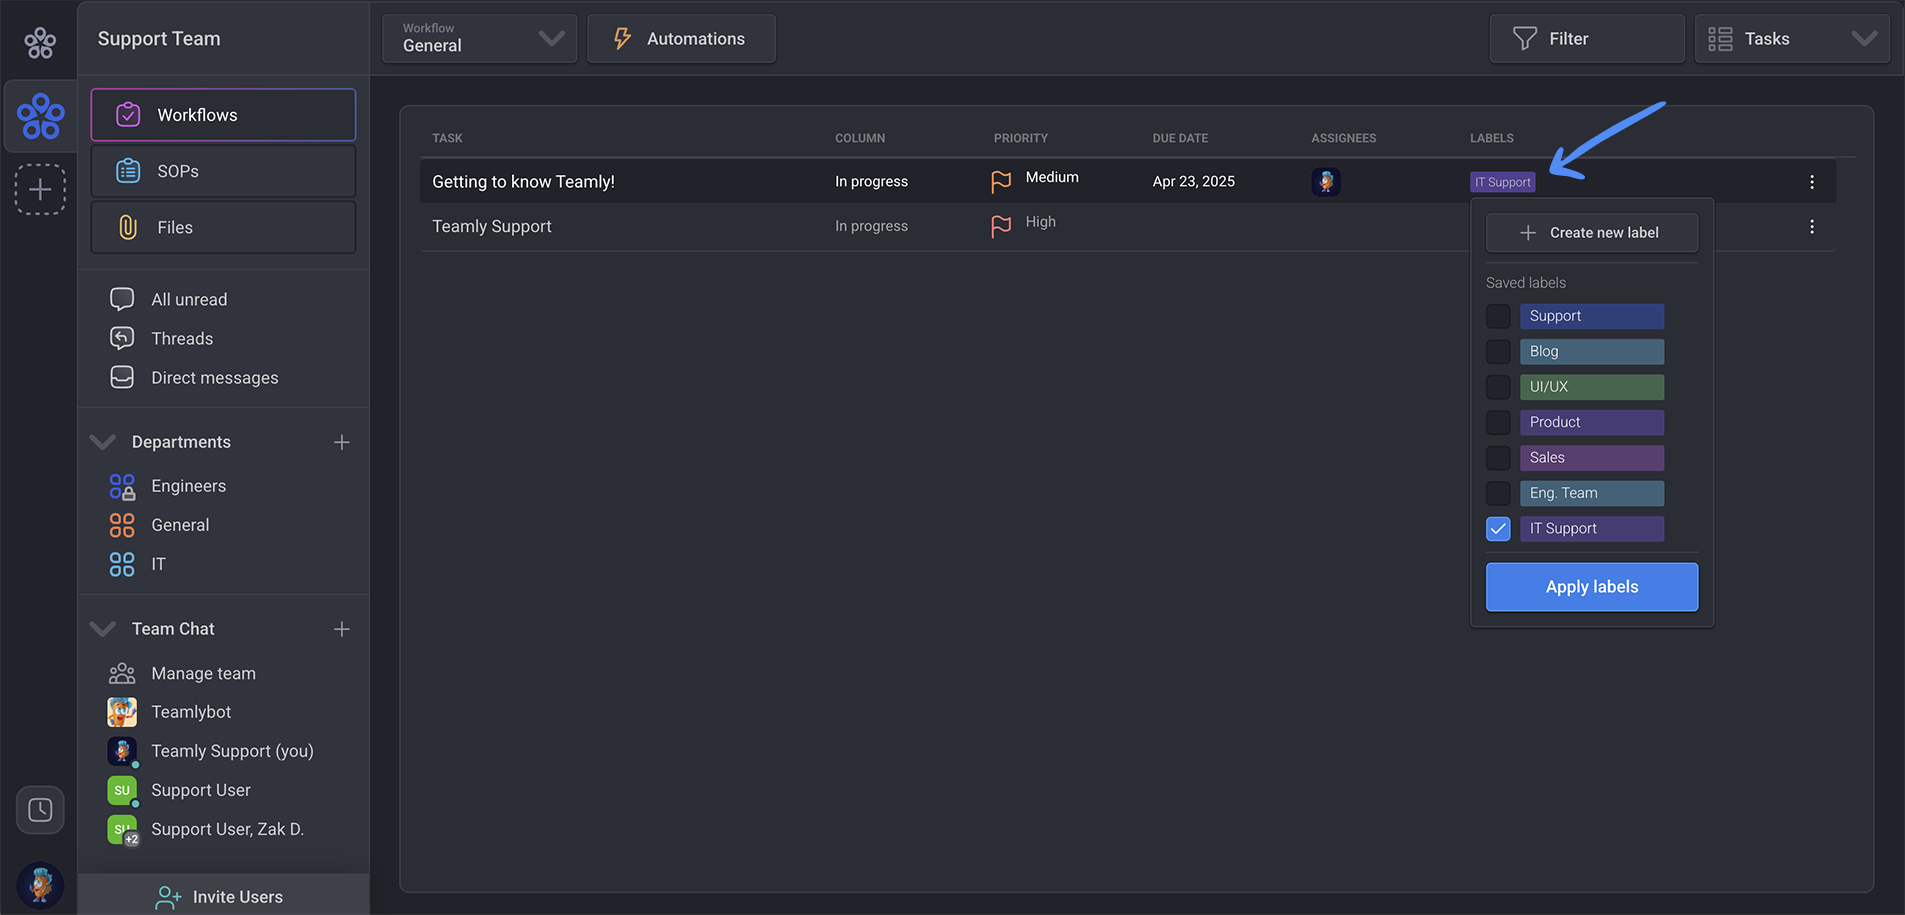The height and width of the screenshot is (915, 1905).
Task: Select the purple Sales label swatch
Action: [1592, 458]
